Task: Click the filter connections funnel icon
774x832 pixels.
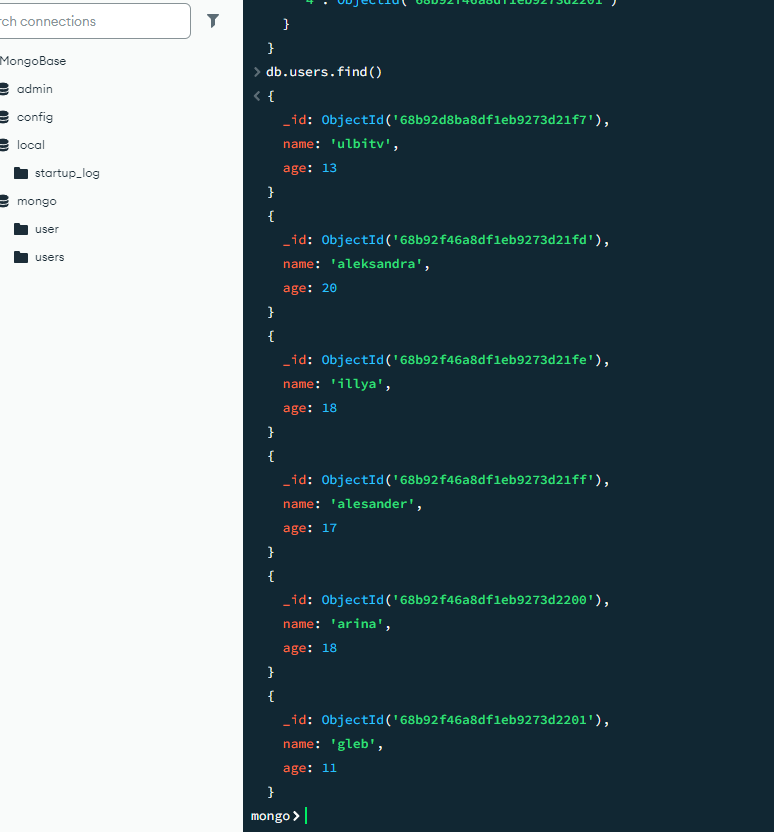Action: click(213, 21)
